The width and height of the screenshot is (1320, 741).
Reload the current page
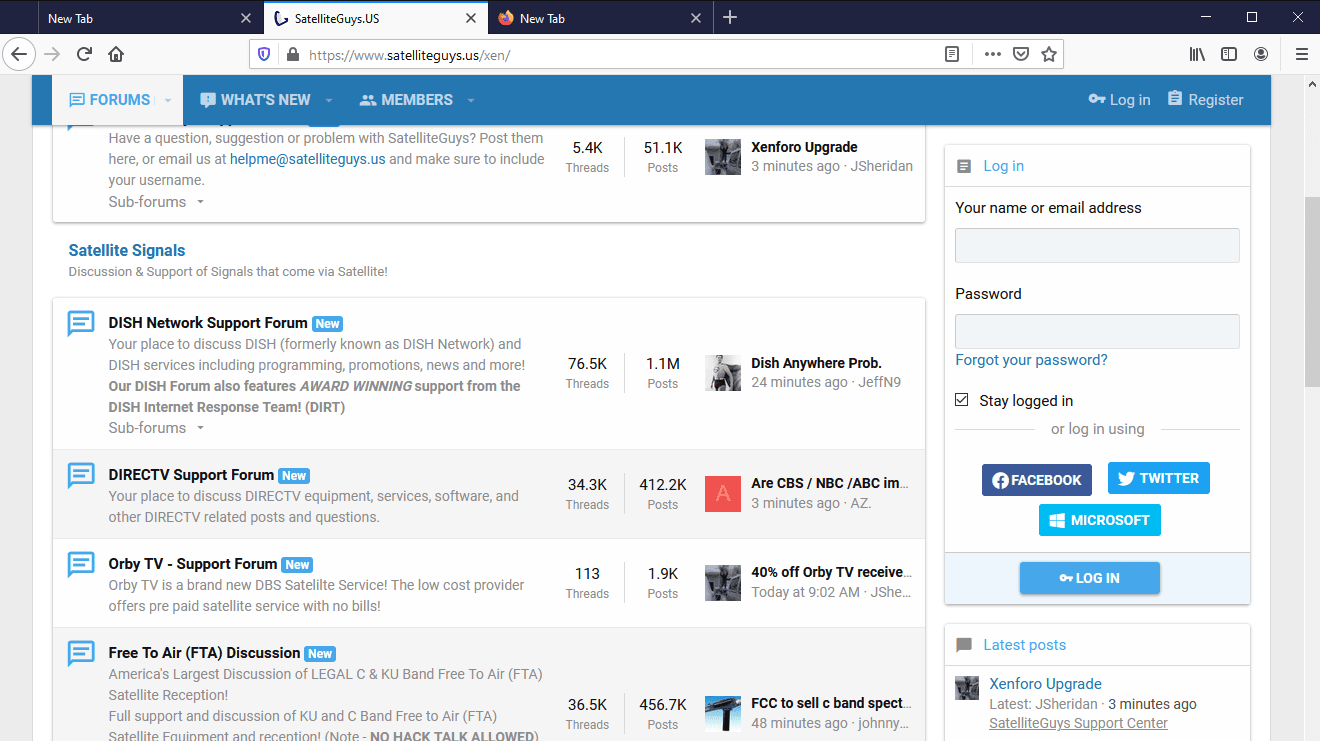click(x=85, y=54)
